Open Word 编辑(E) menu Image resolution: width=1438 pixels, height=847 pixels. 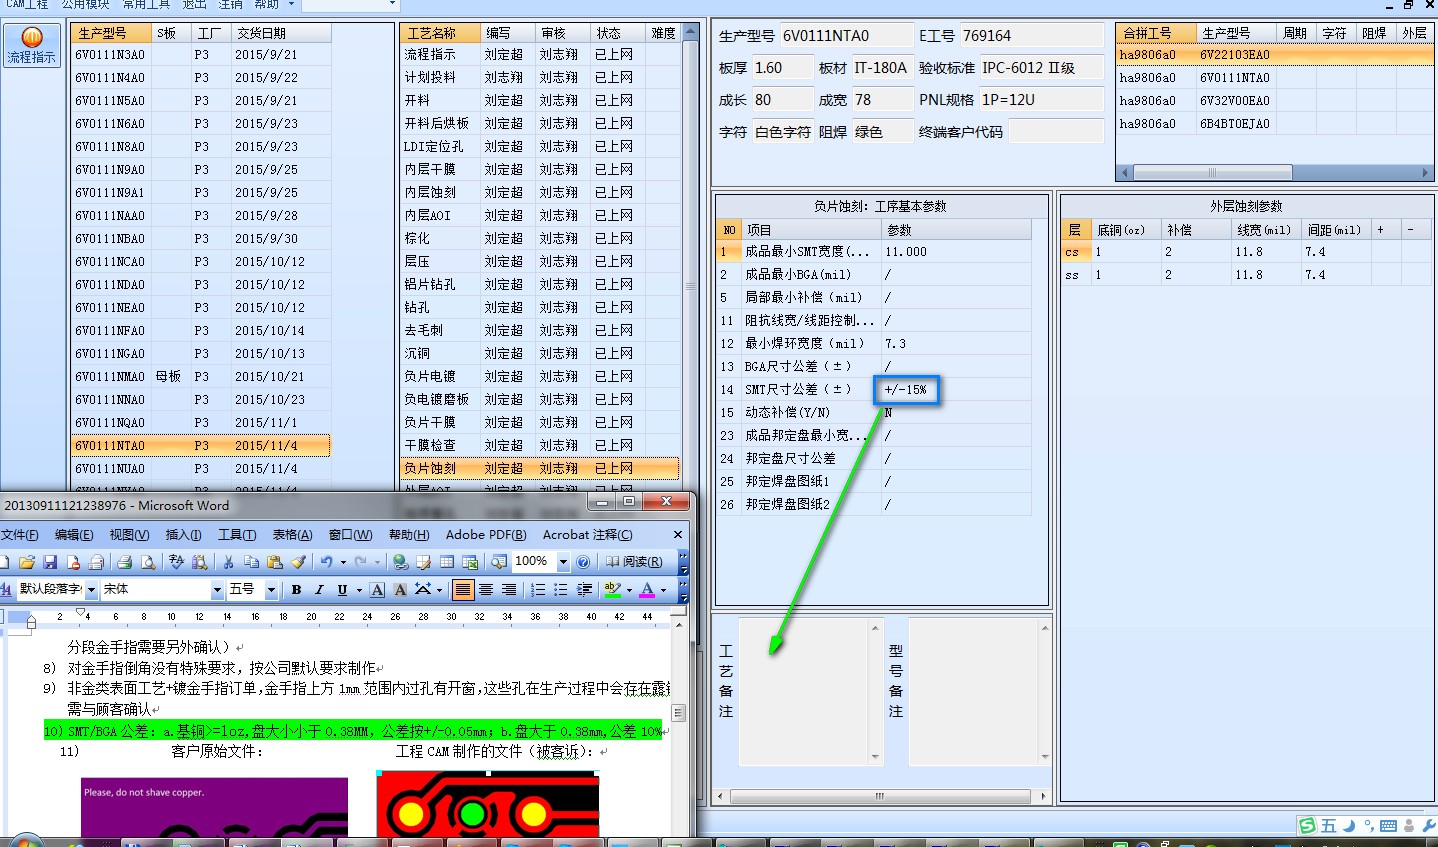[x=74, y=535]
